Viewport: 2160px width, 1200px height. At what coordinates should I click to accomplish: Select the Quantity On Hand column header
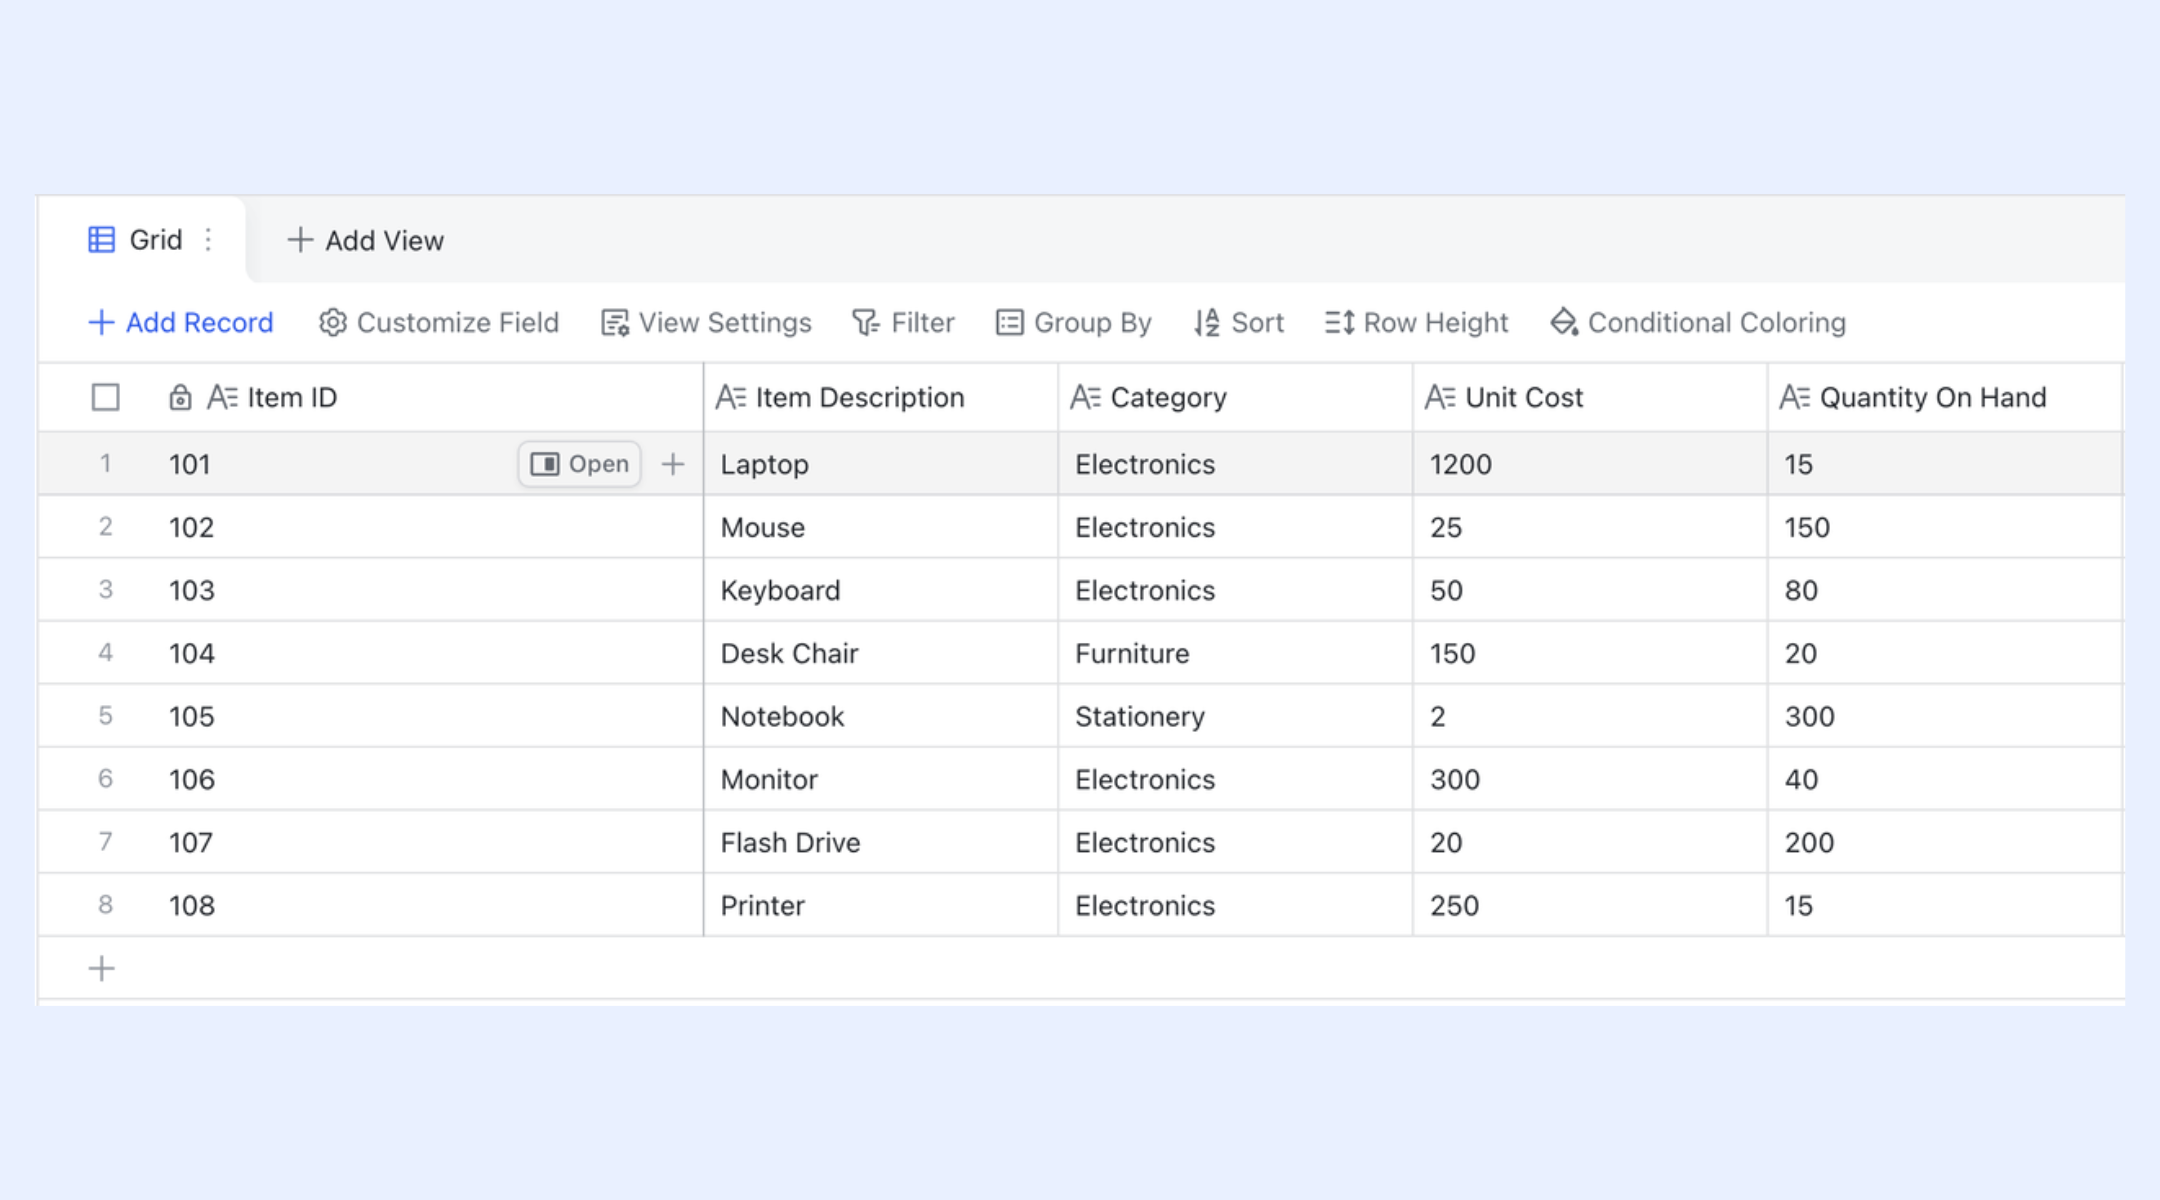click(x=1944, y=398)
